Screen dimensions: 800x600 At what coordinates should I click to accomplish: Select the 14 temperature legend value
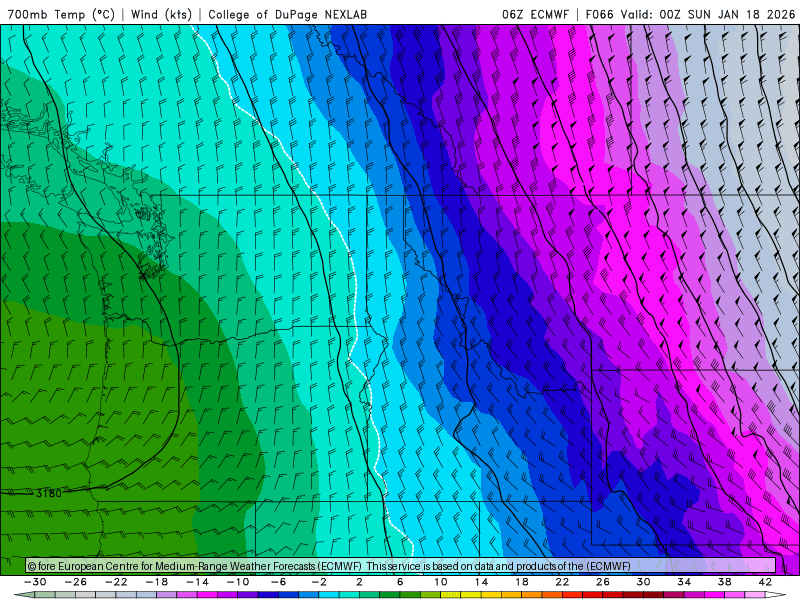coord(481,582)
